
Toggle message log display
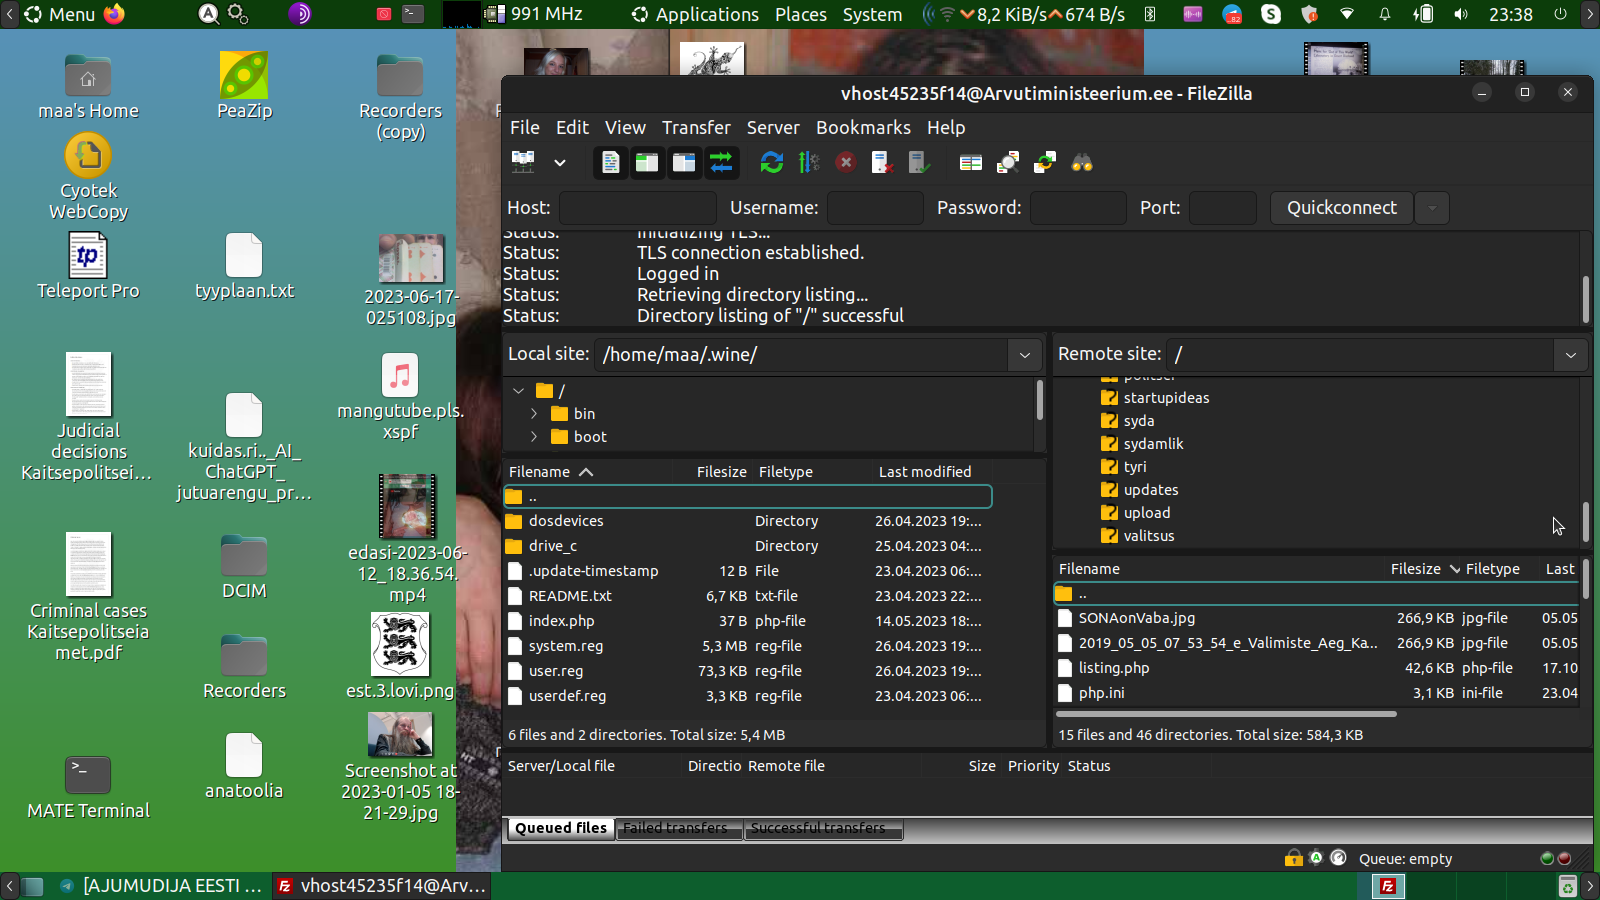pos(610,162)
